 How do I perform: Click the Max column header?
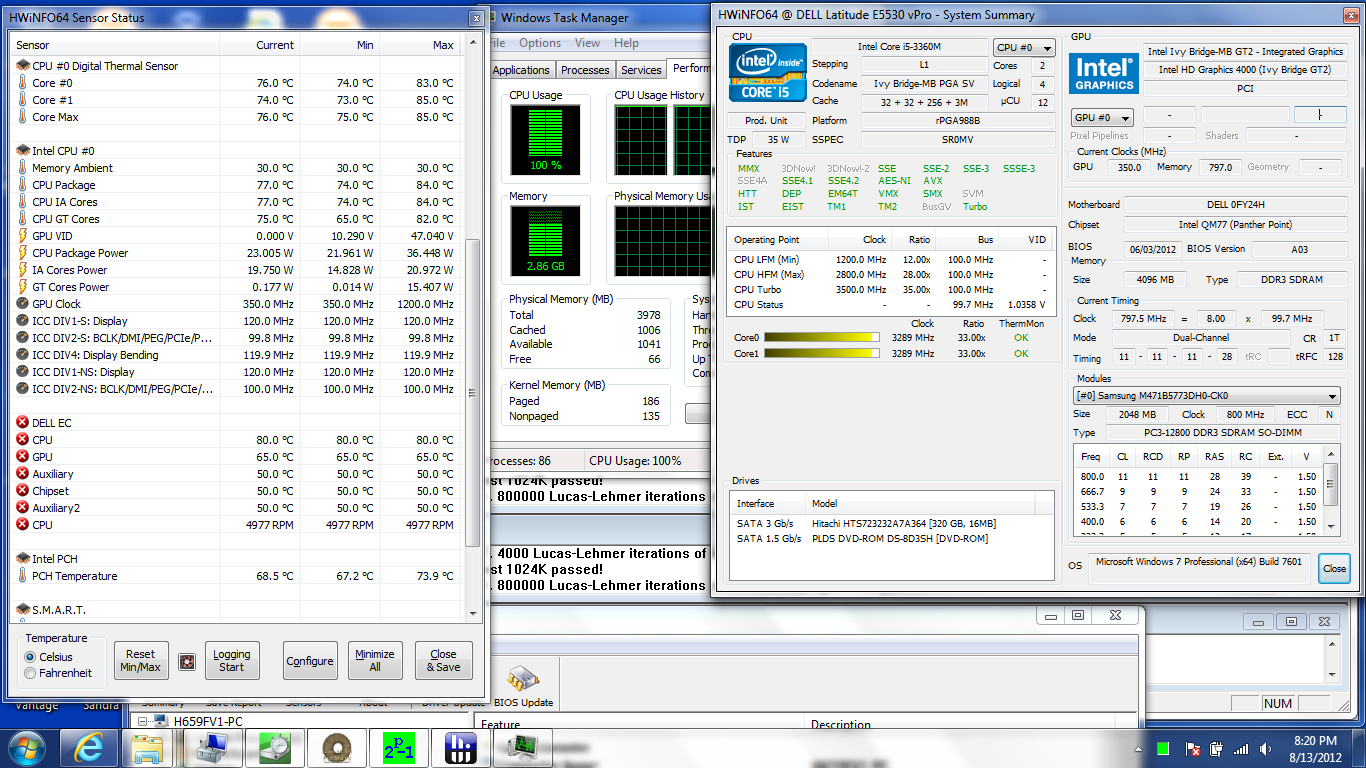tap(419, 45)
